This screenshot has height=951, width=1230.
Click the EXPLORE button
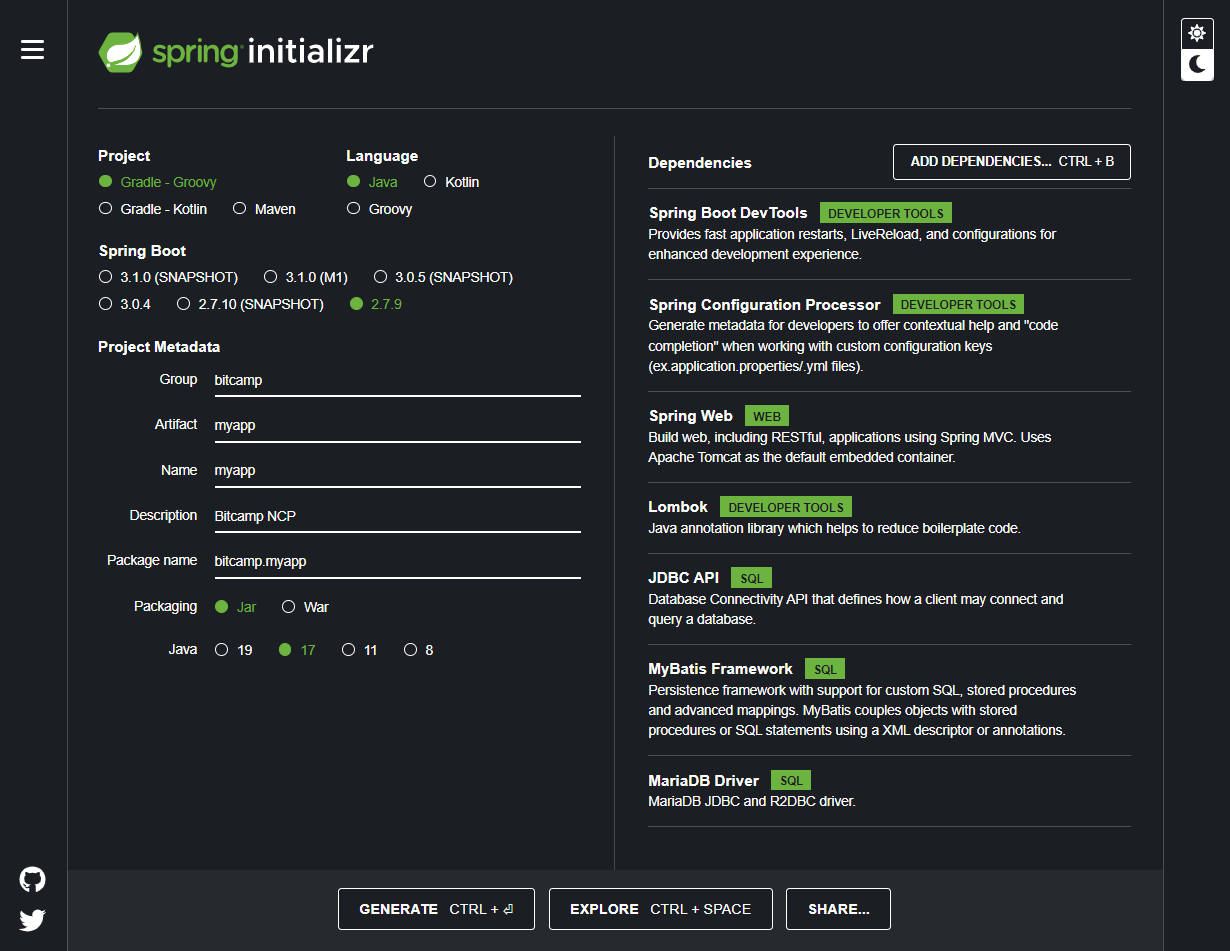tap(660, 909)
